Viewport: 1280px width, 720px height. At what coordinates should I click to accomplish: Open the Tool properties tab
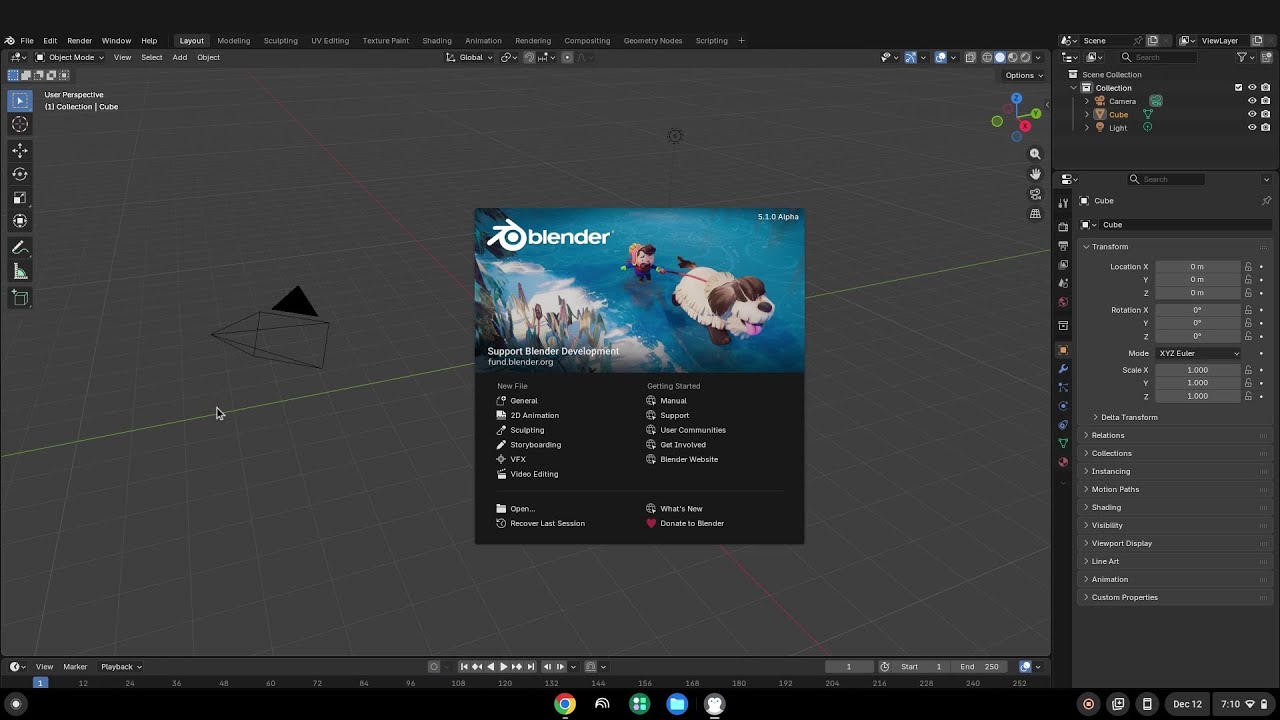tap(1063, 202)
